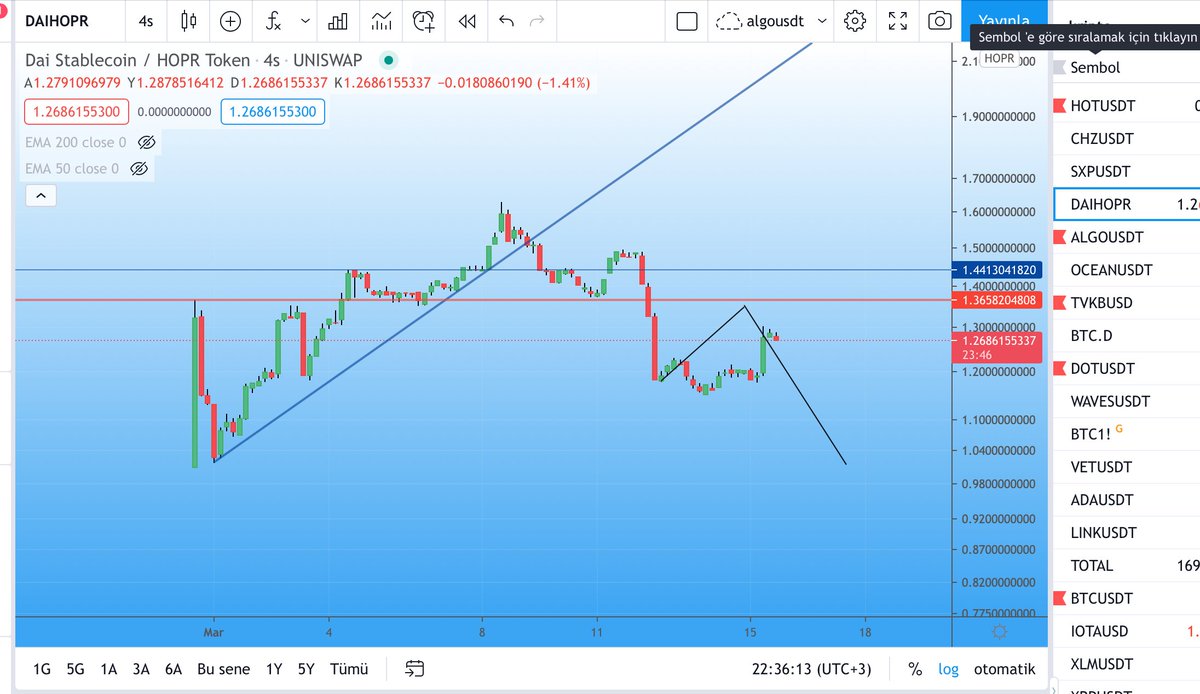1200x694 pixels.
Task: Add a symbol to compare
Action: point(231,21)
